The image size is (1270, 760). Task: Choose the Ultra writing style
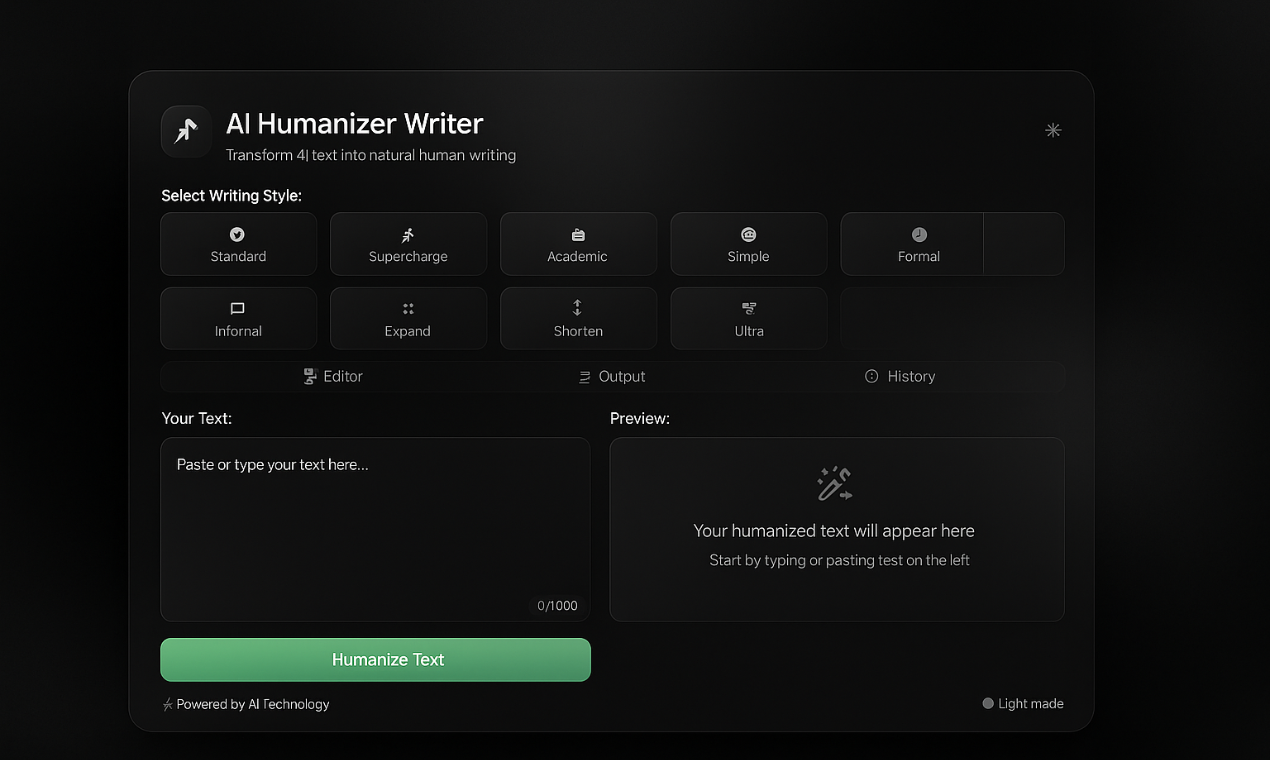tap(749, 319)
